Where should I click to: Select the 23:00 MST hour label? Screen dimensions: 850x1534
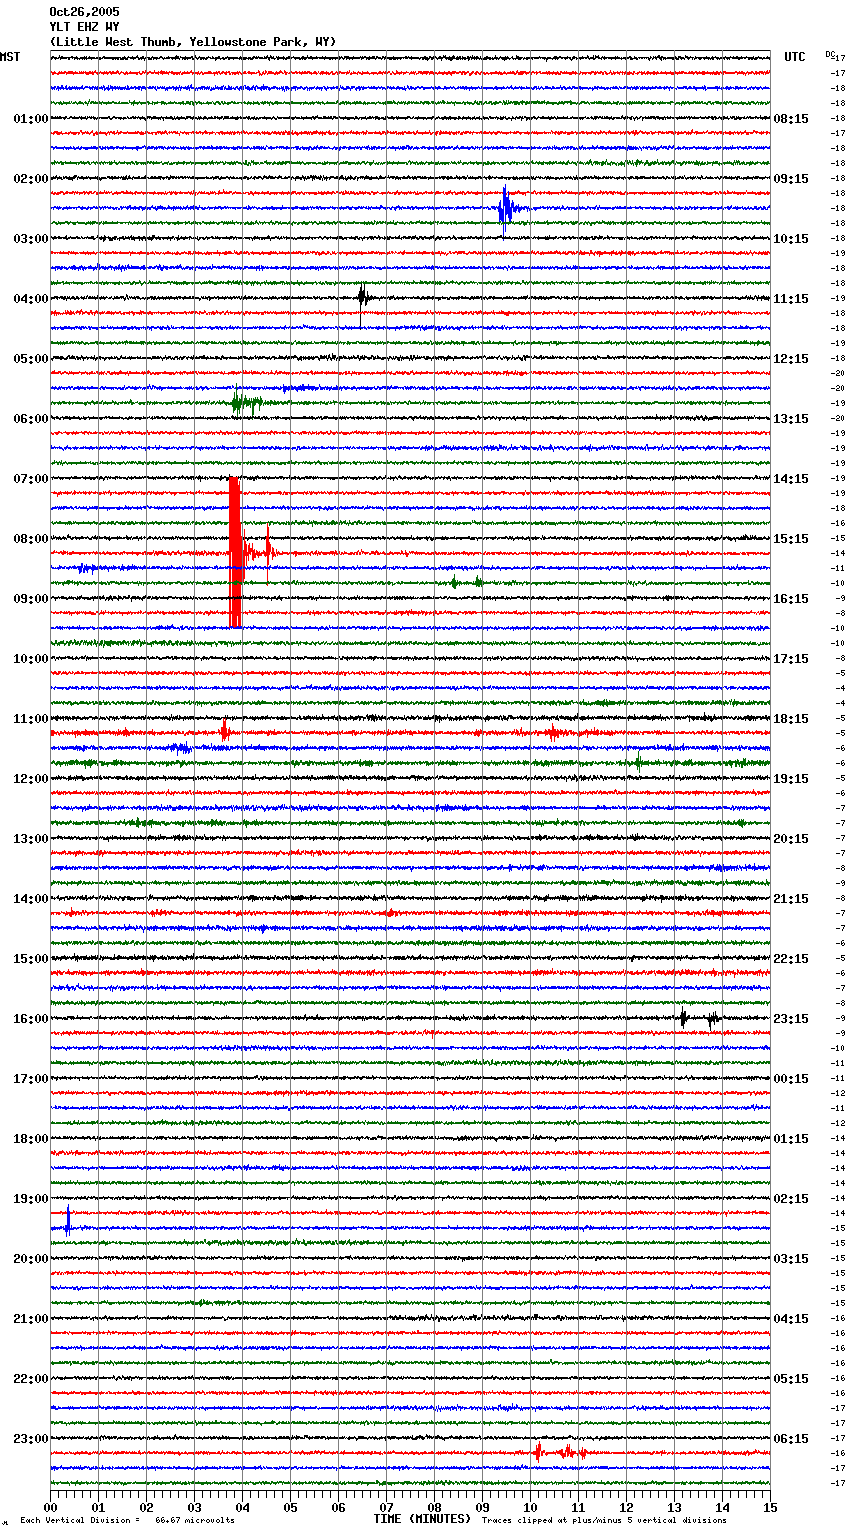pos(30,1439)
